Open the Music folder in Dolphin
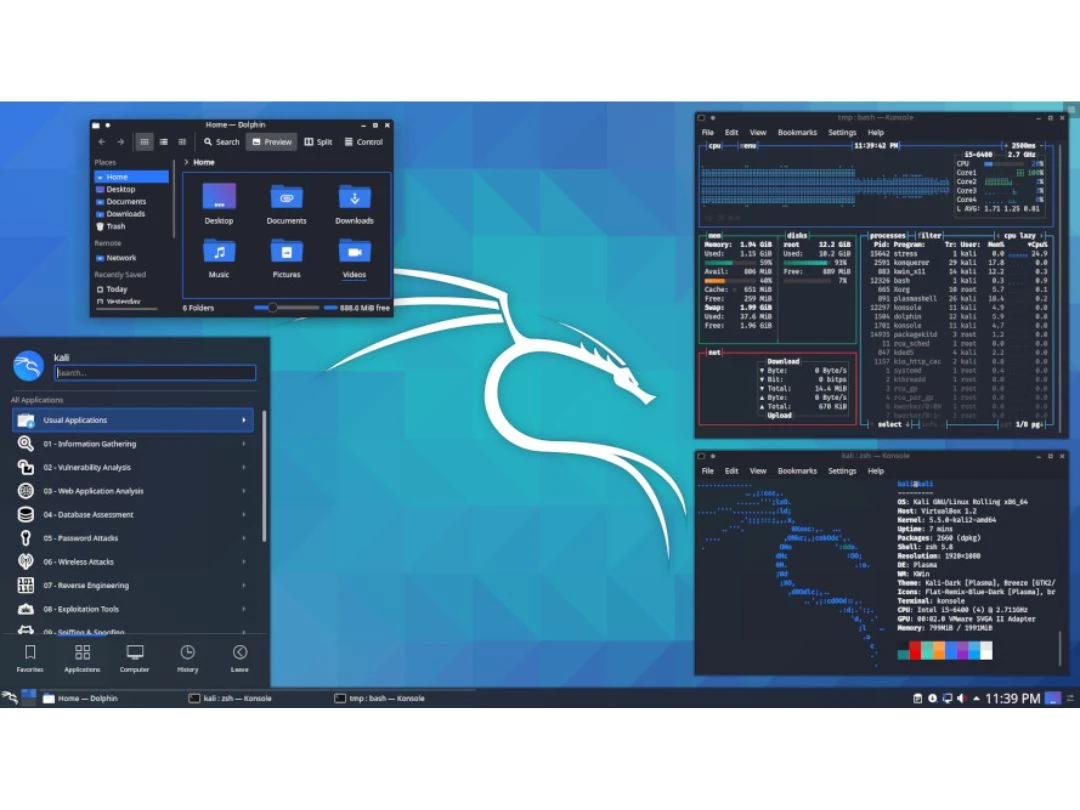 tap(219, 257)
